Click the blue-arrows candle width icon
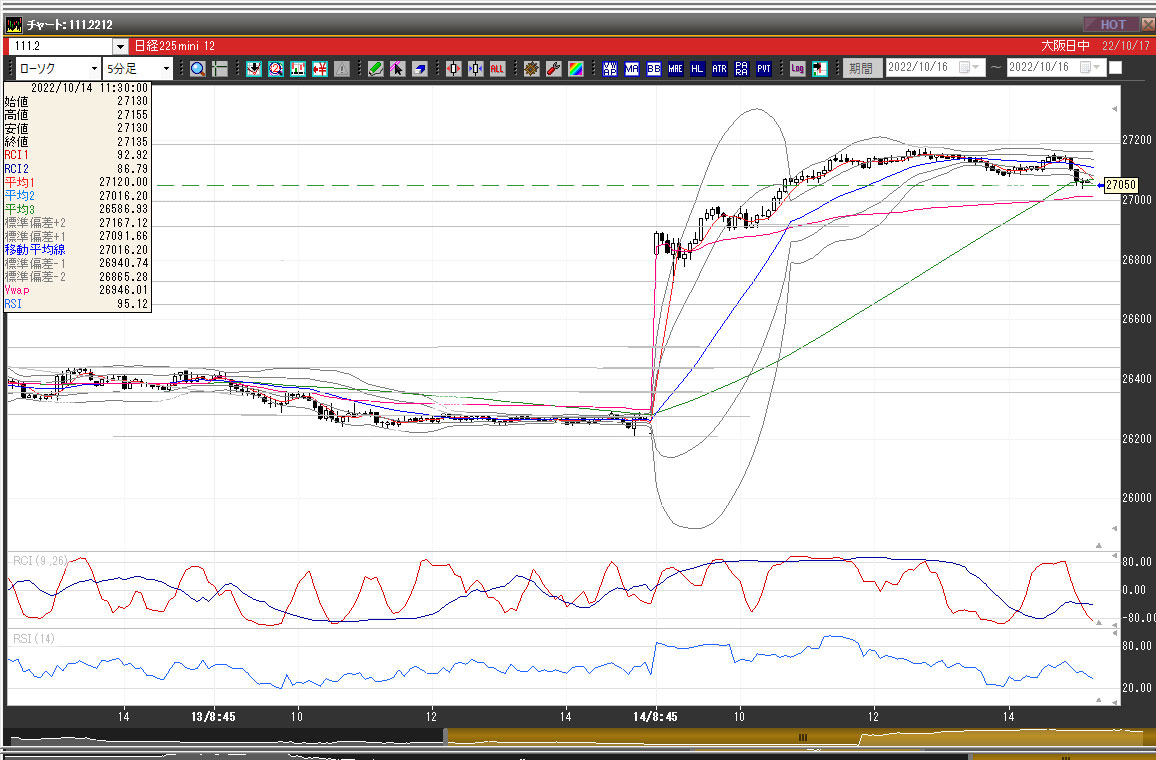This screenshot has height=760, width=1156. click(x=476, y=69)
